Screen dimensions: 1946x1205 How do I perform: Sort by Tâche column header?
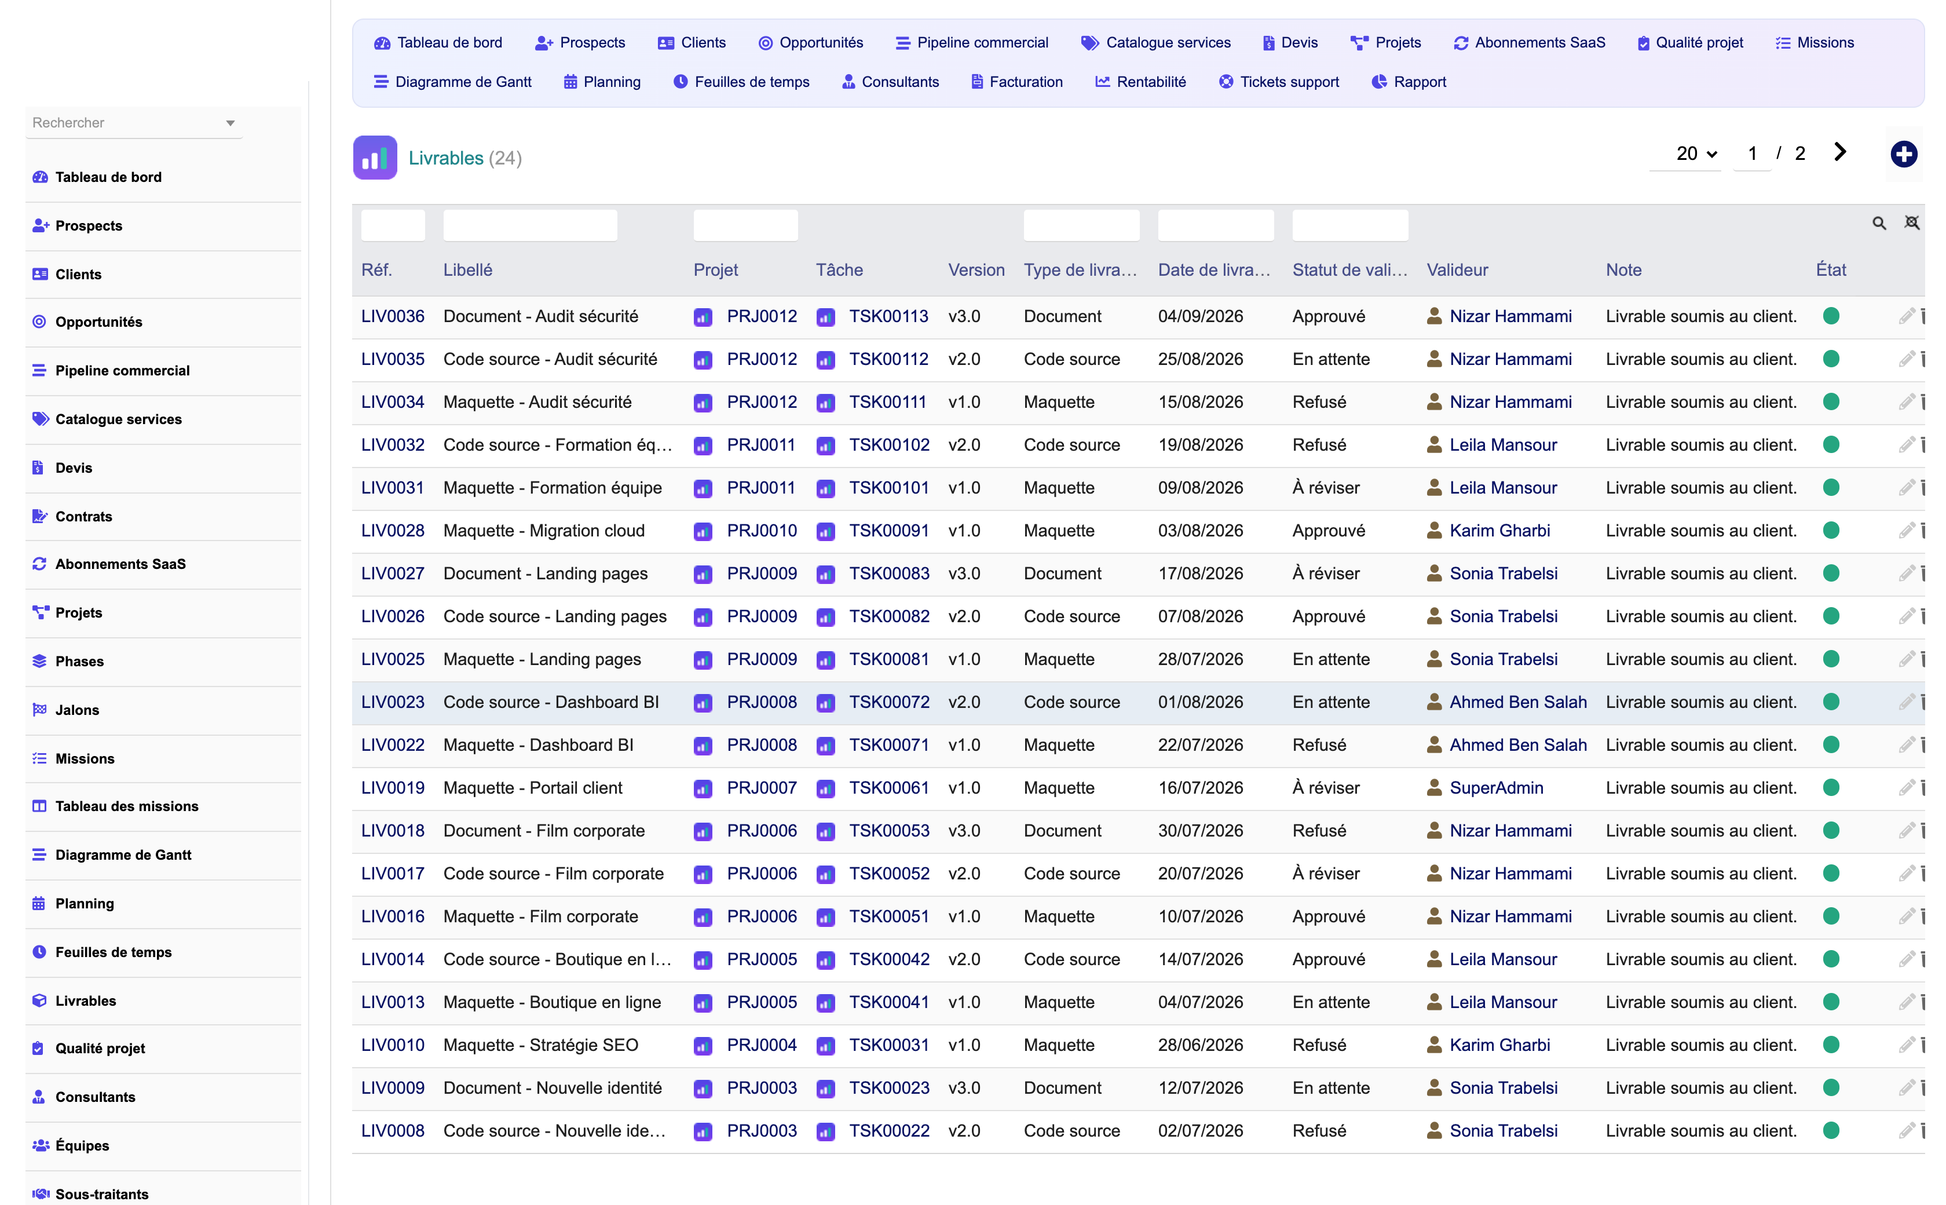(839, 270)
